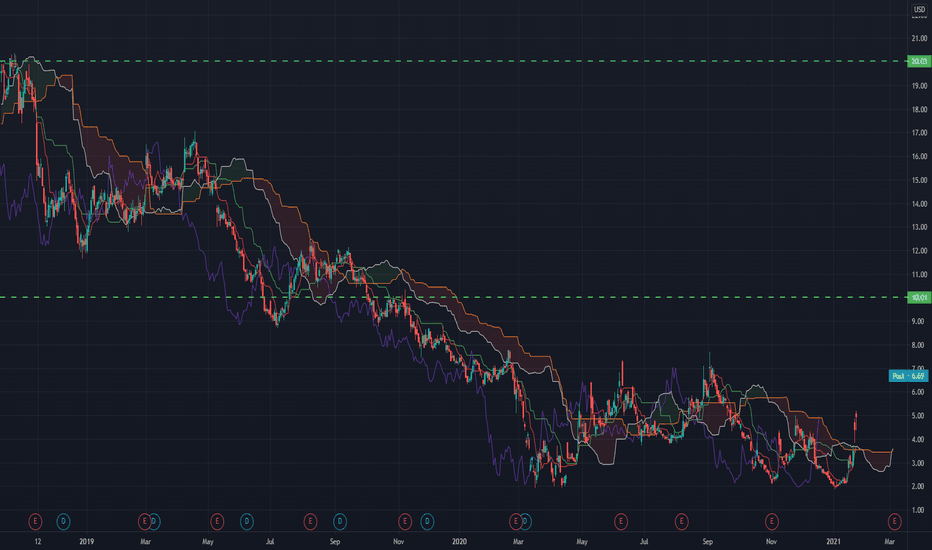Click the earnings marker left of Sep 2019
Screen dimensions: 932x550
(x=310, y=522)
